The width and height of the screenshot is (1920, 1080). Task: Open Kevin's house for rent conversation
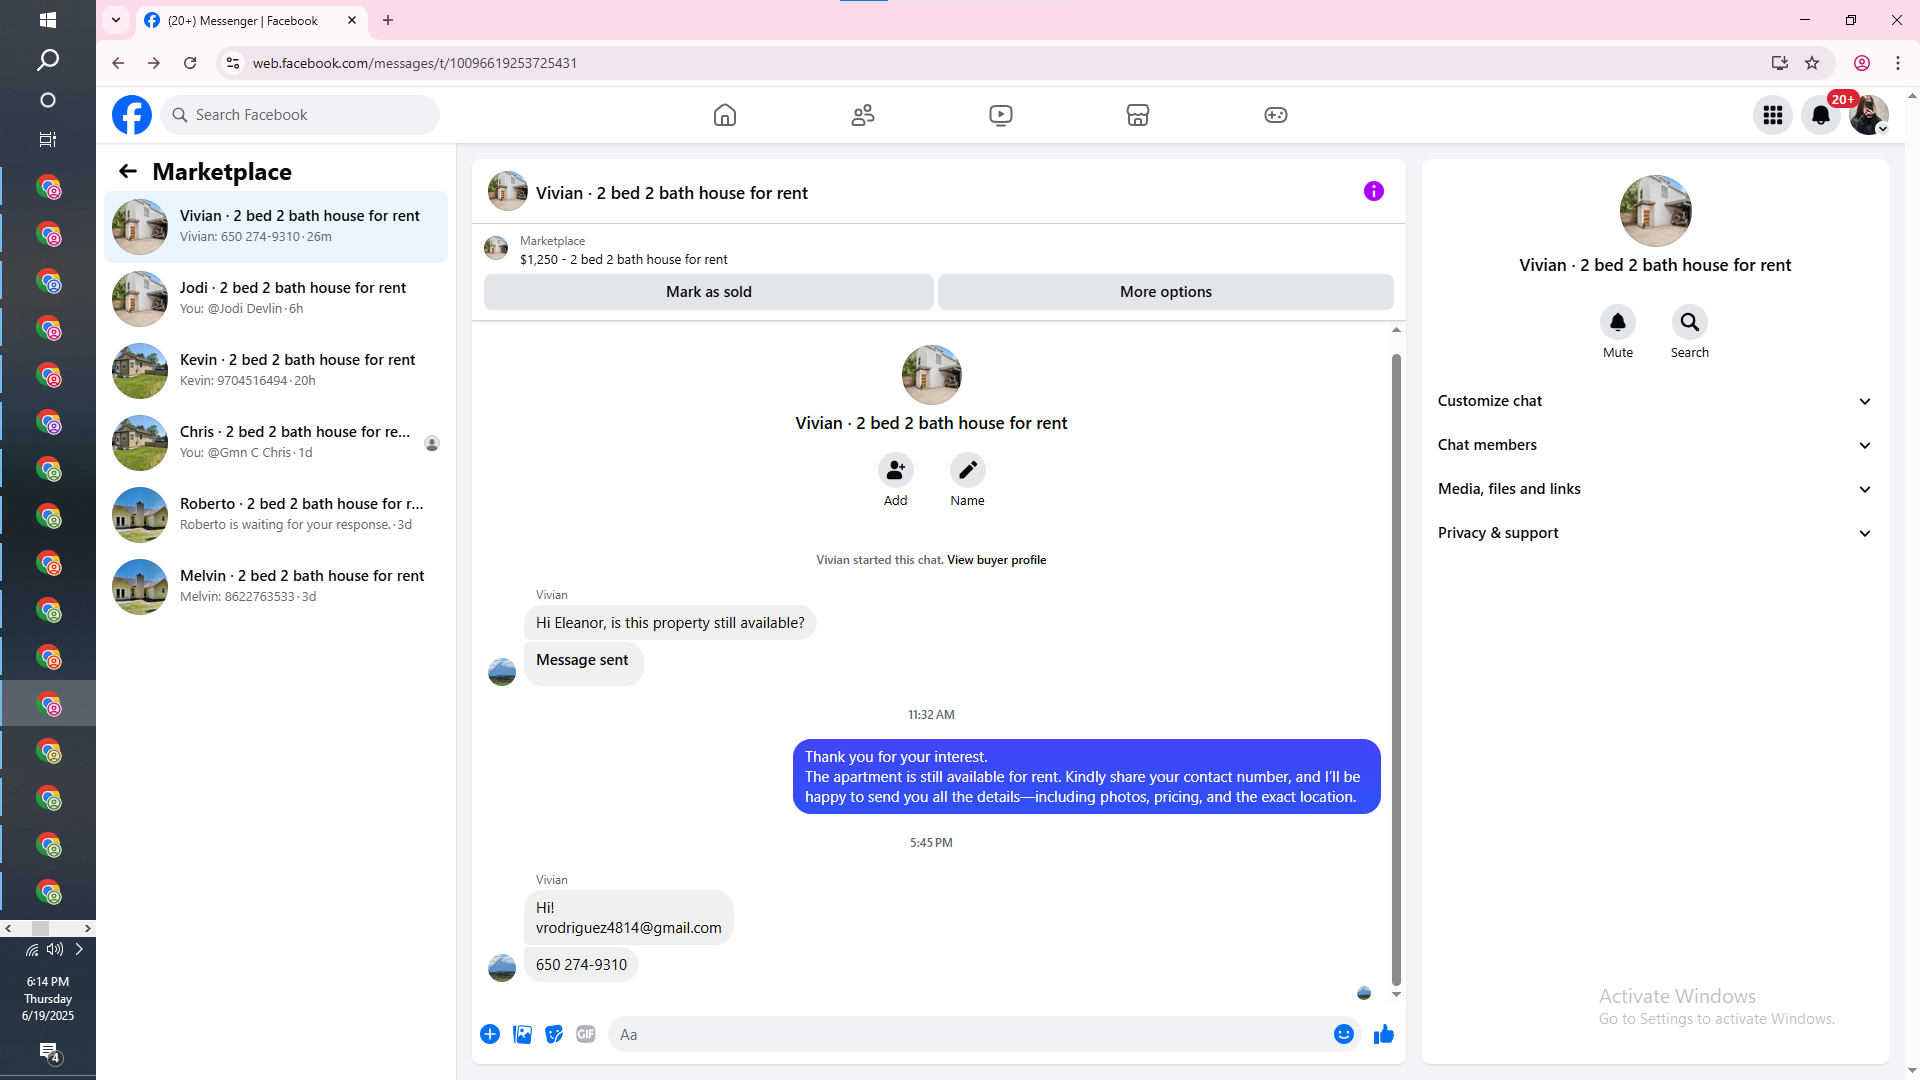(x=276, y=371)
